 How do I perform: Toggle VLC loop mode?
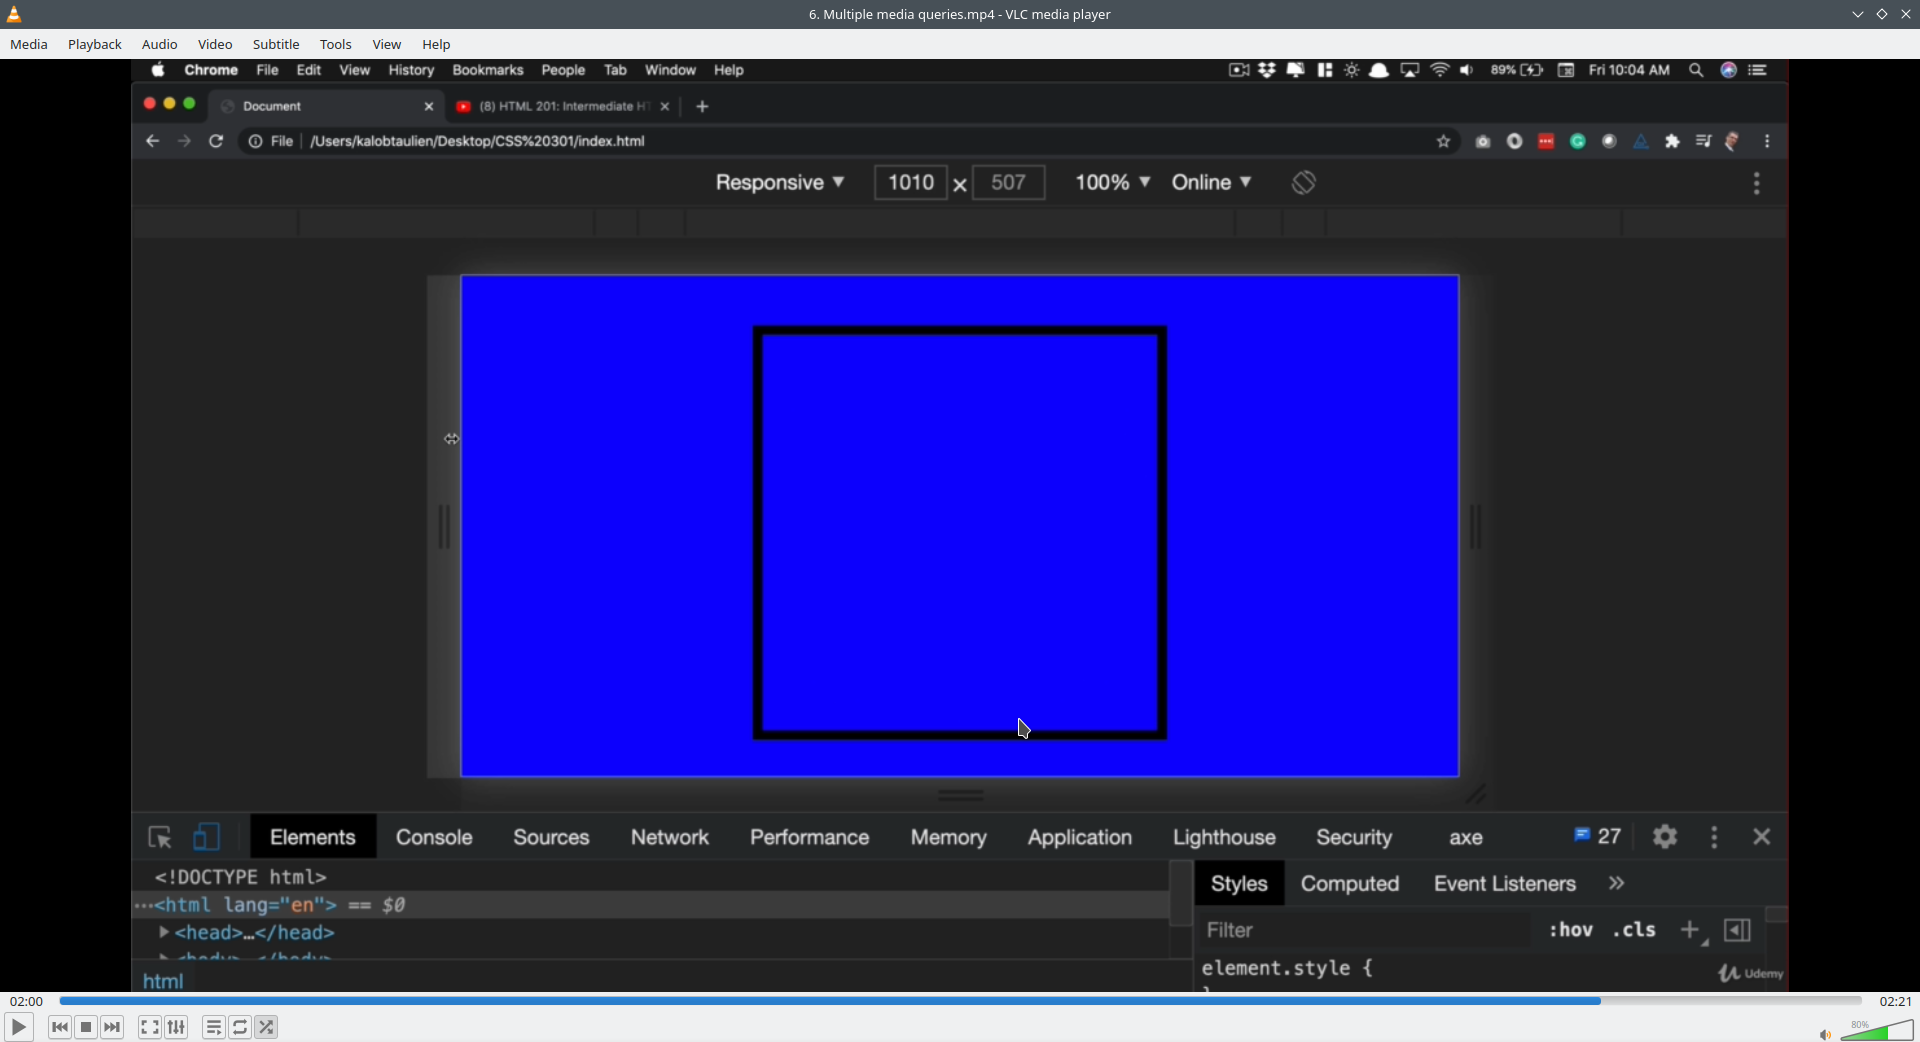point(240,1027)
